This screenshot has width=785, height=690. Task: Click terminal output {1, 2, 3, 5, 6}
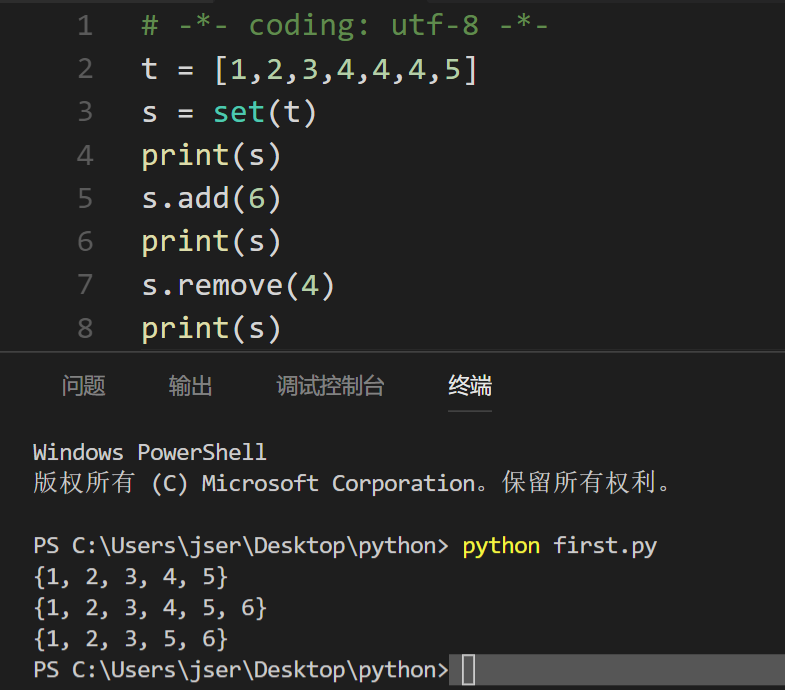131,639
